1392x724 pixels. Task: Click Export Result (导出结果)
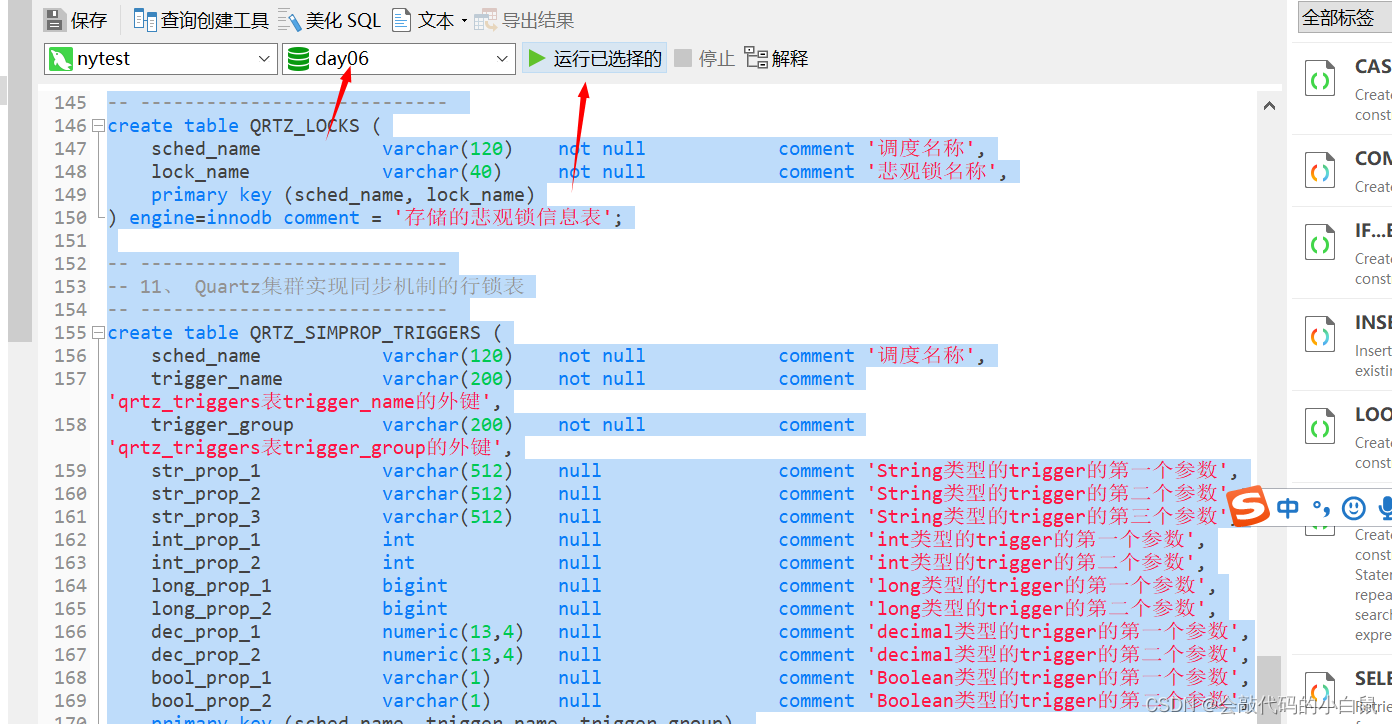pos(524,20)
